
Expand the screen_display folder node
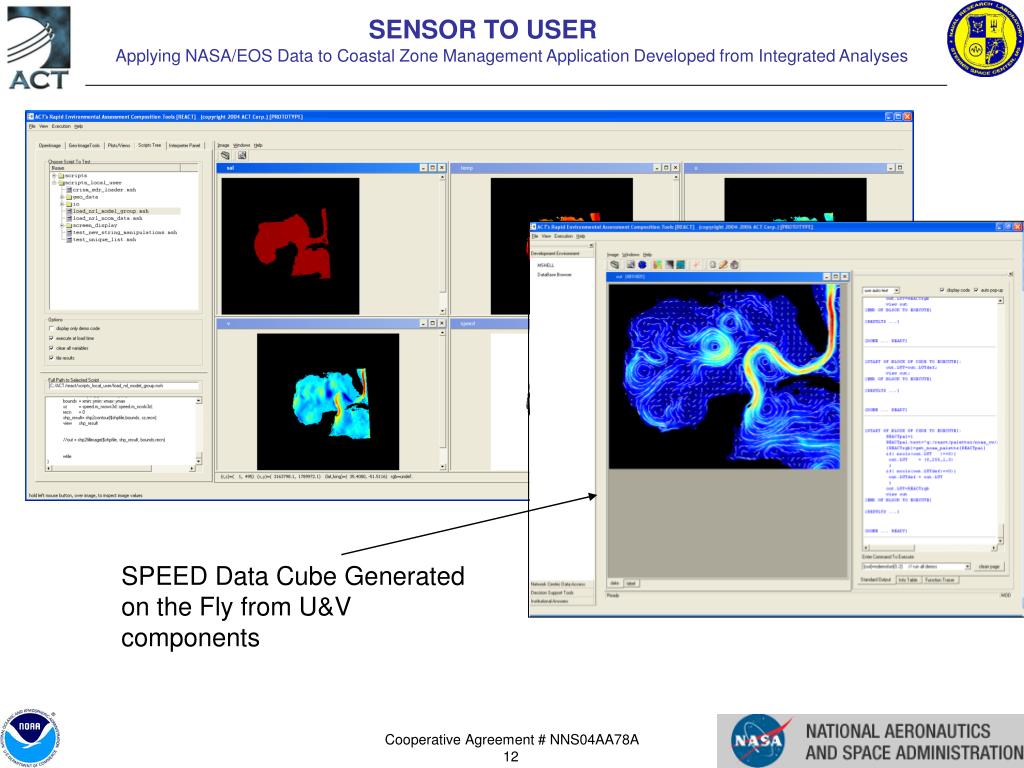coord(62,225)
